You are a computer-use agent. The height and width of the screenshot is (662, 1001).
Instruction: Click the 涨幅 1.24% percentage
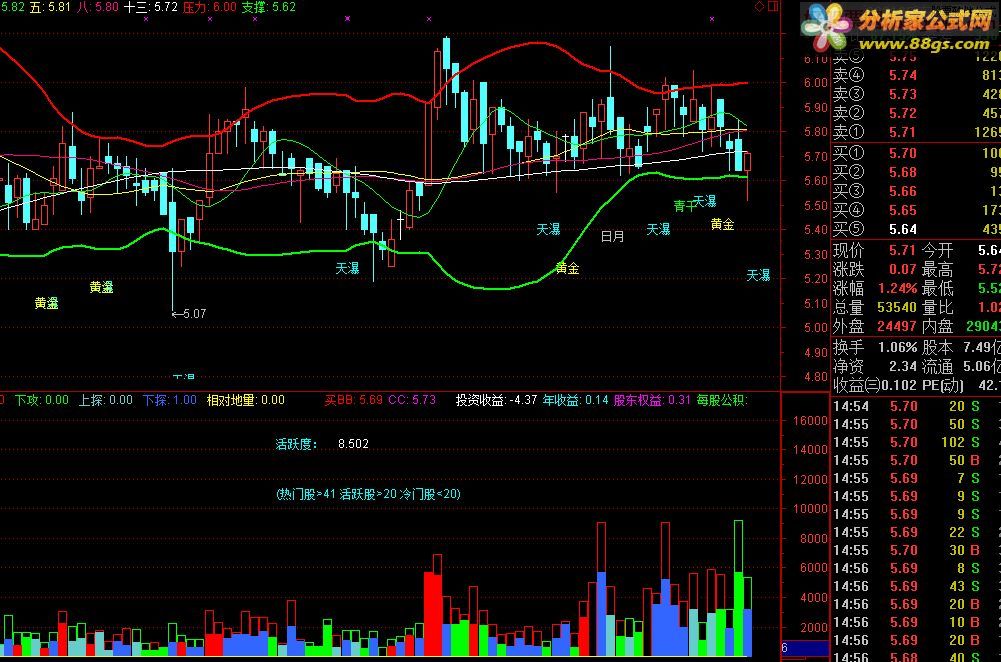point(875,289)
